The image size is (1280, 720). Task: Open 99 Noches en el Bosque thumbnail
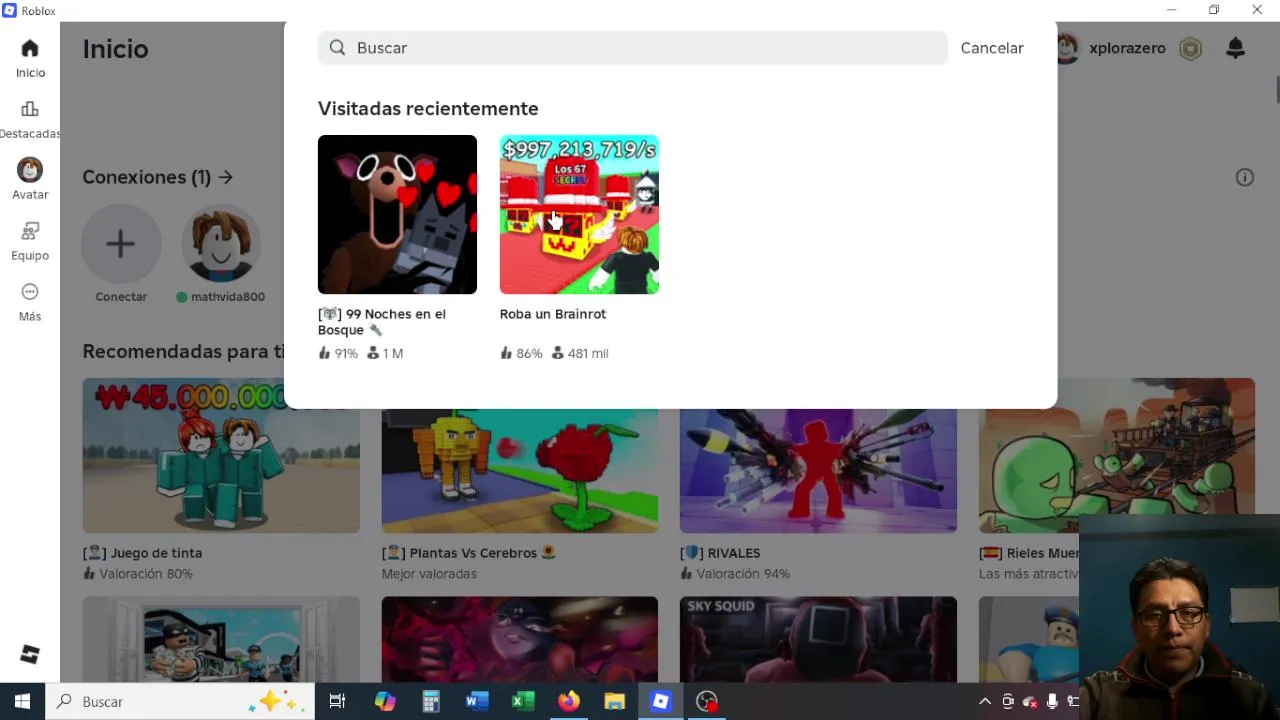[397, 214]
